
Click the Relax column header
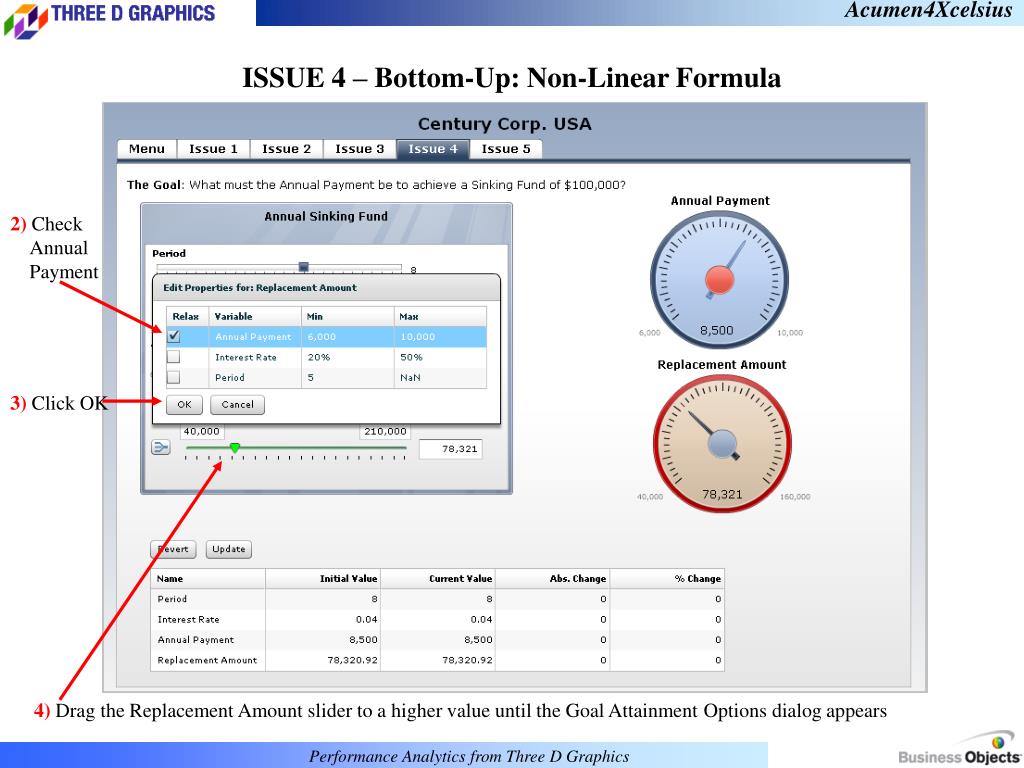click(187, 316)
